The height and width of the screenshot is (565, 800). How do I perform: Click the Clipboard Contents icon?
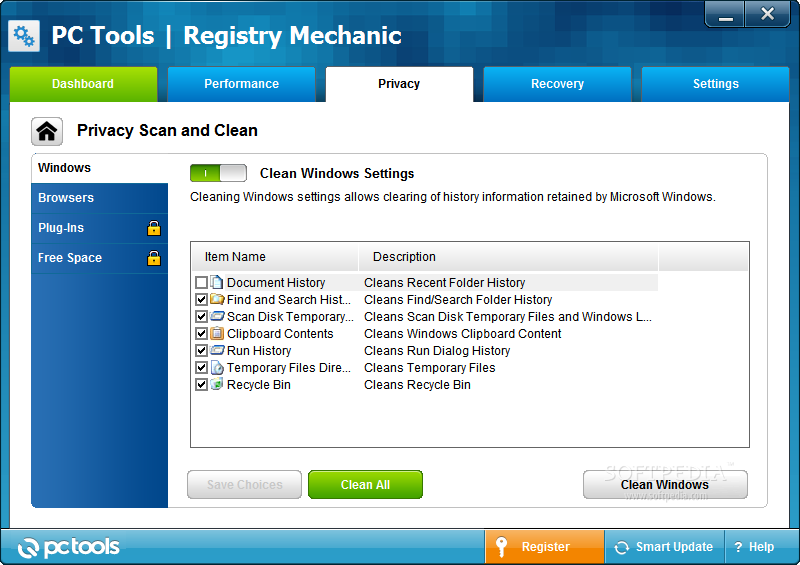(x=217, y=333)
